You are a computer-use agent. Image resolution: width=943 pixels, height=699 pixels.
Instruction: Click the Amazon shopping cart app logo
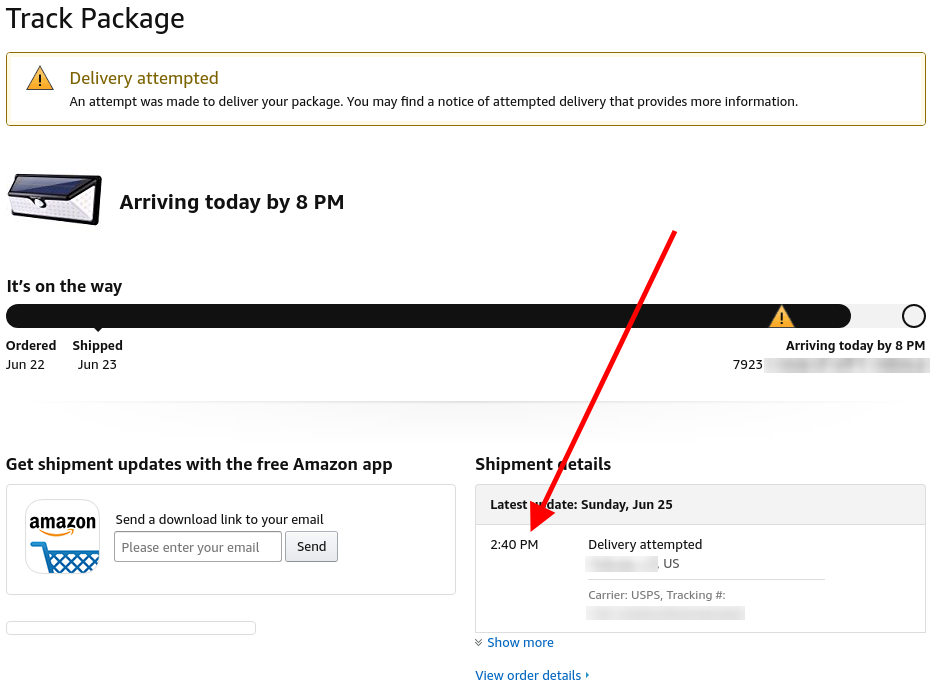tap(62, 537)
